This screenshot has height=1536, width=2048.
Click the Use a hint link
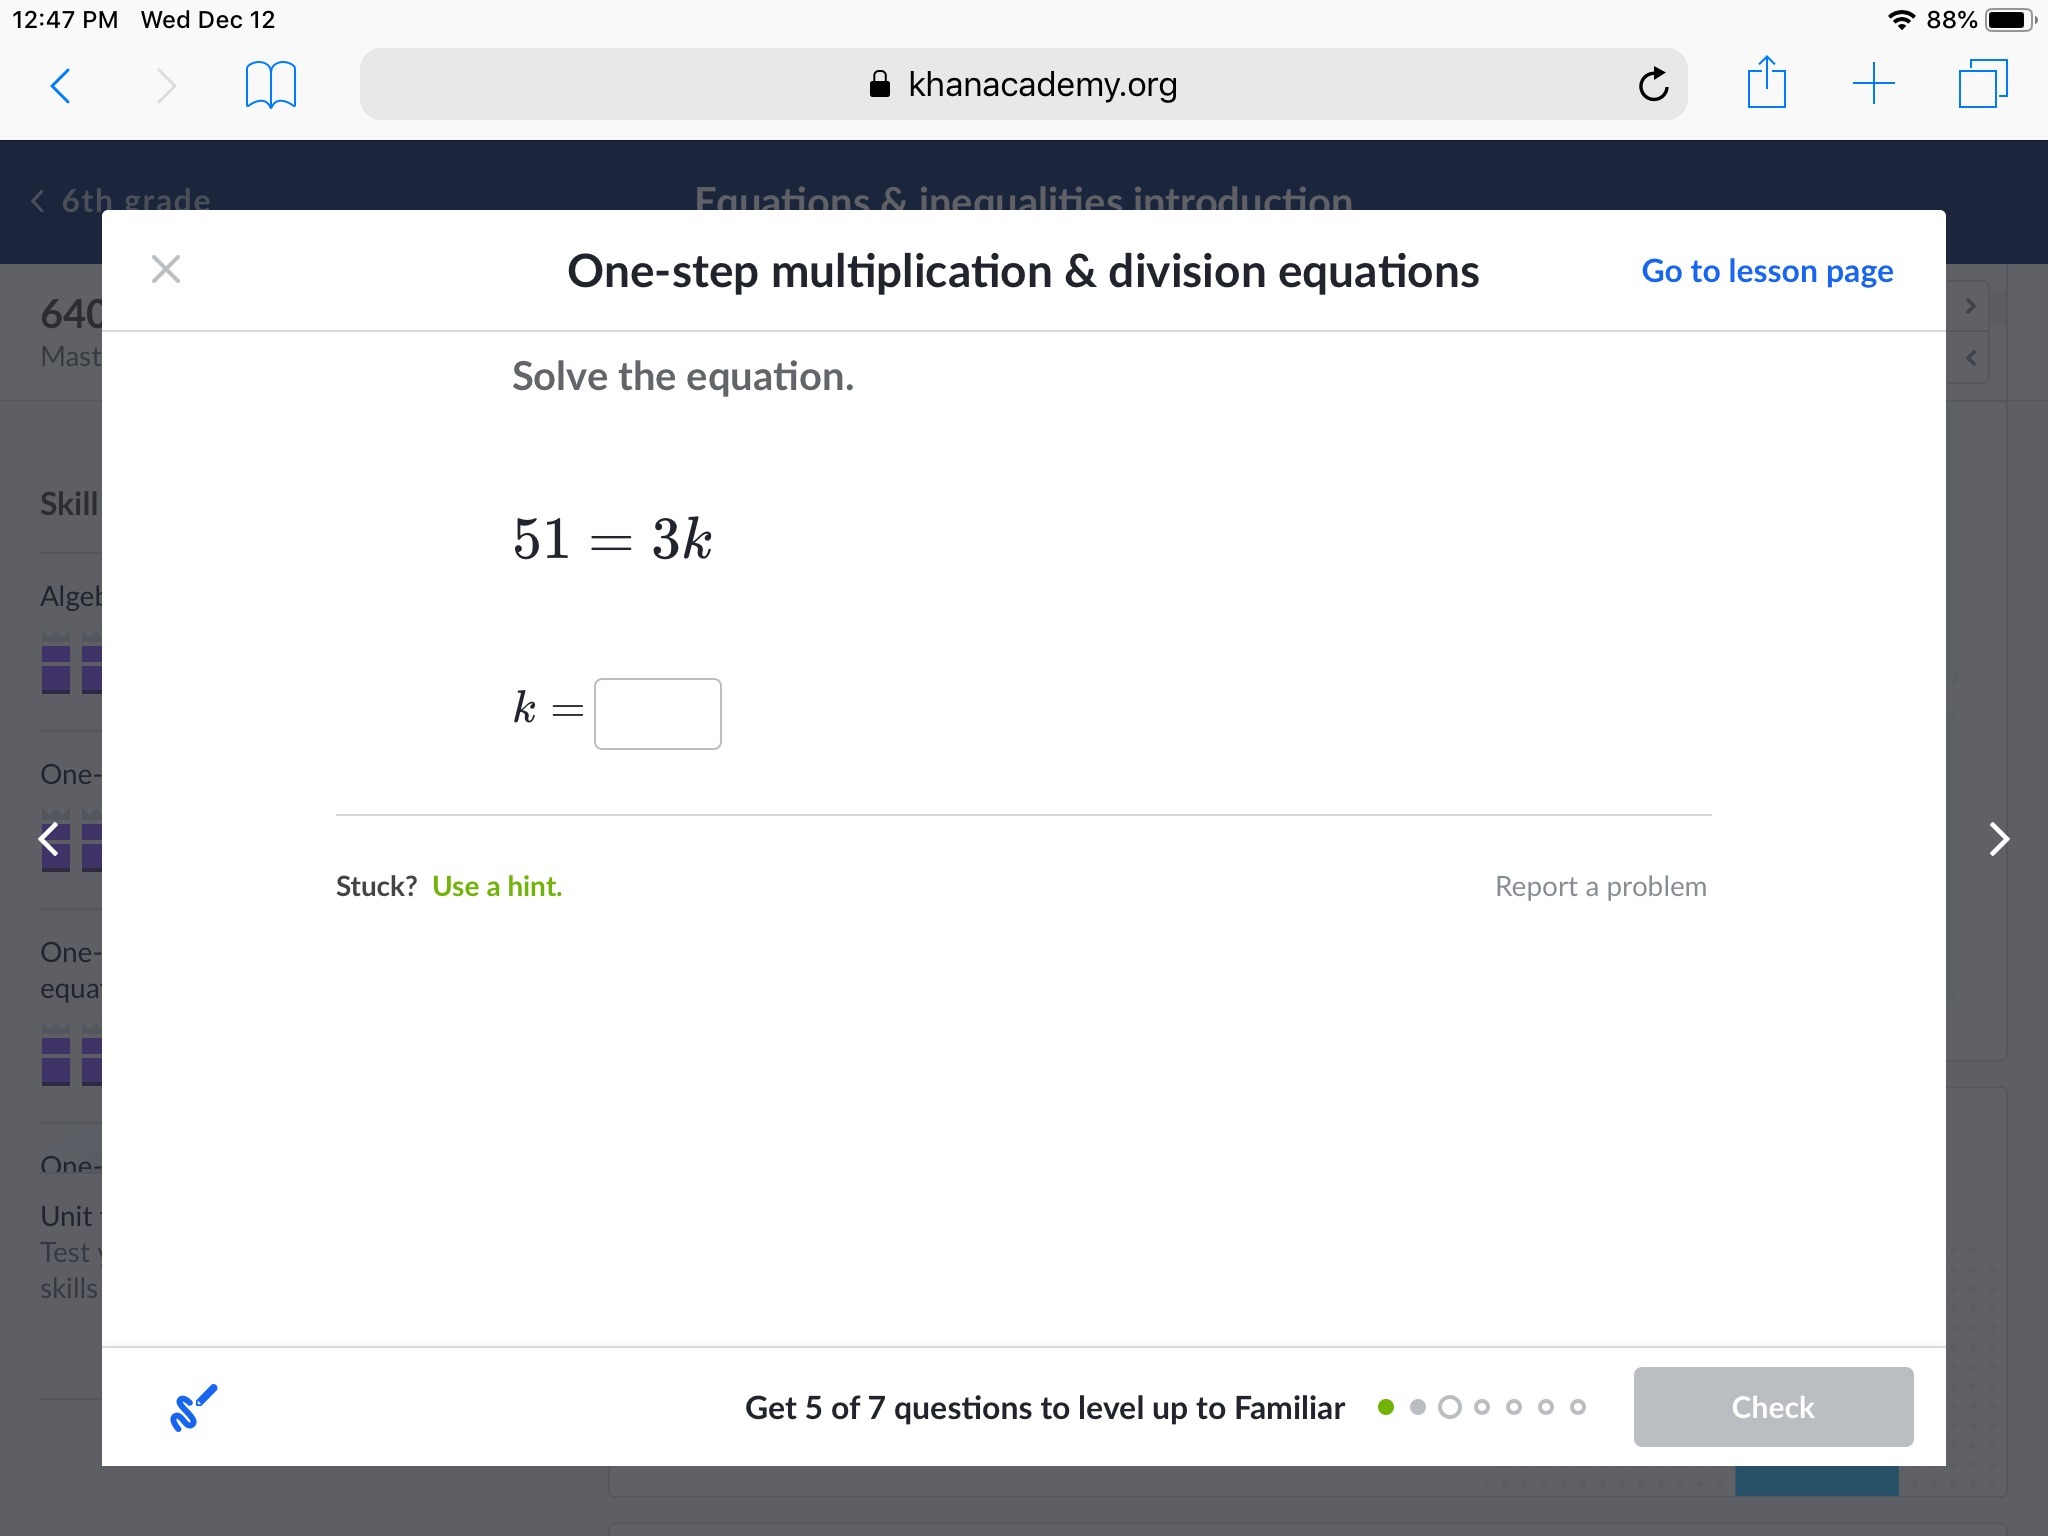(x=497, y=886)
